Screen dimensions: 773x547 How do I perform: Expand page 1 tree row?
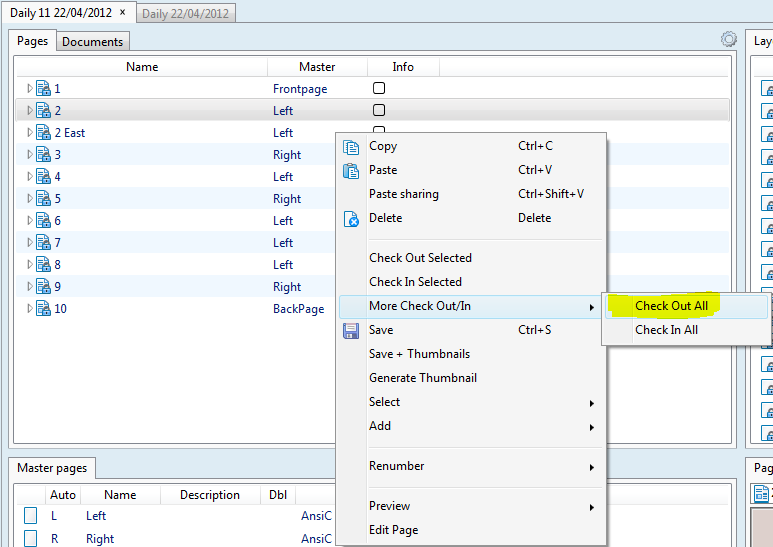coord(30,88)
